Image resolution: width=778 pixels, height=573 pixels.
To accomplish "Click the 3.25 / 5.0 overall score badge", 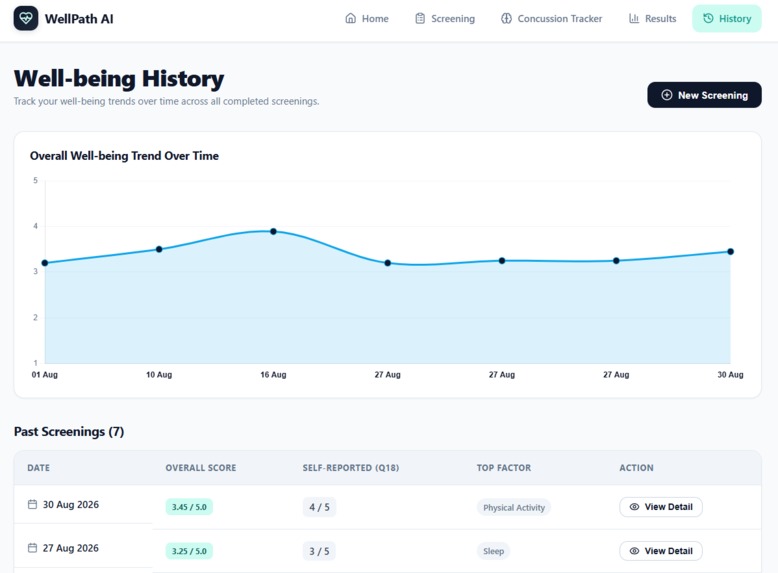I will coord(189,551).
